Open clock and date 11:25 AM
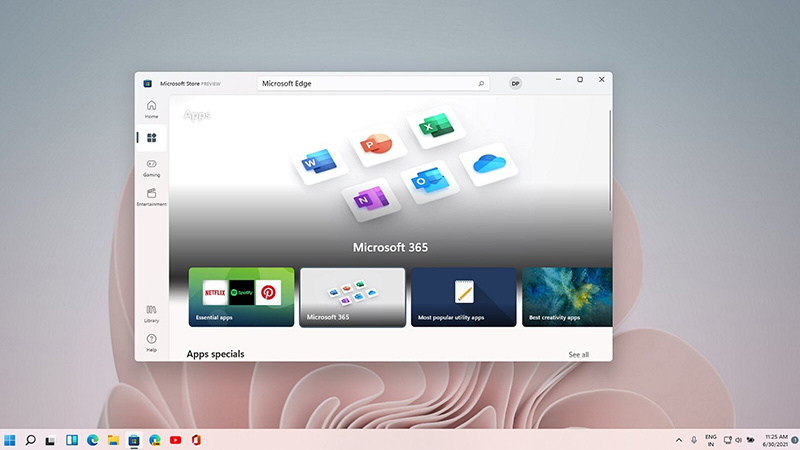This screenshot has height=450, width=800. (776, 440)
